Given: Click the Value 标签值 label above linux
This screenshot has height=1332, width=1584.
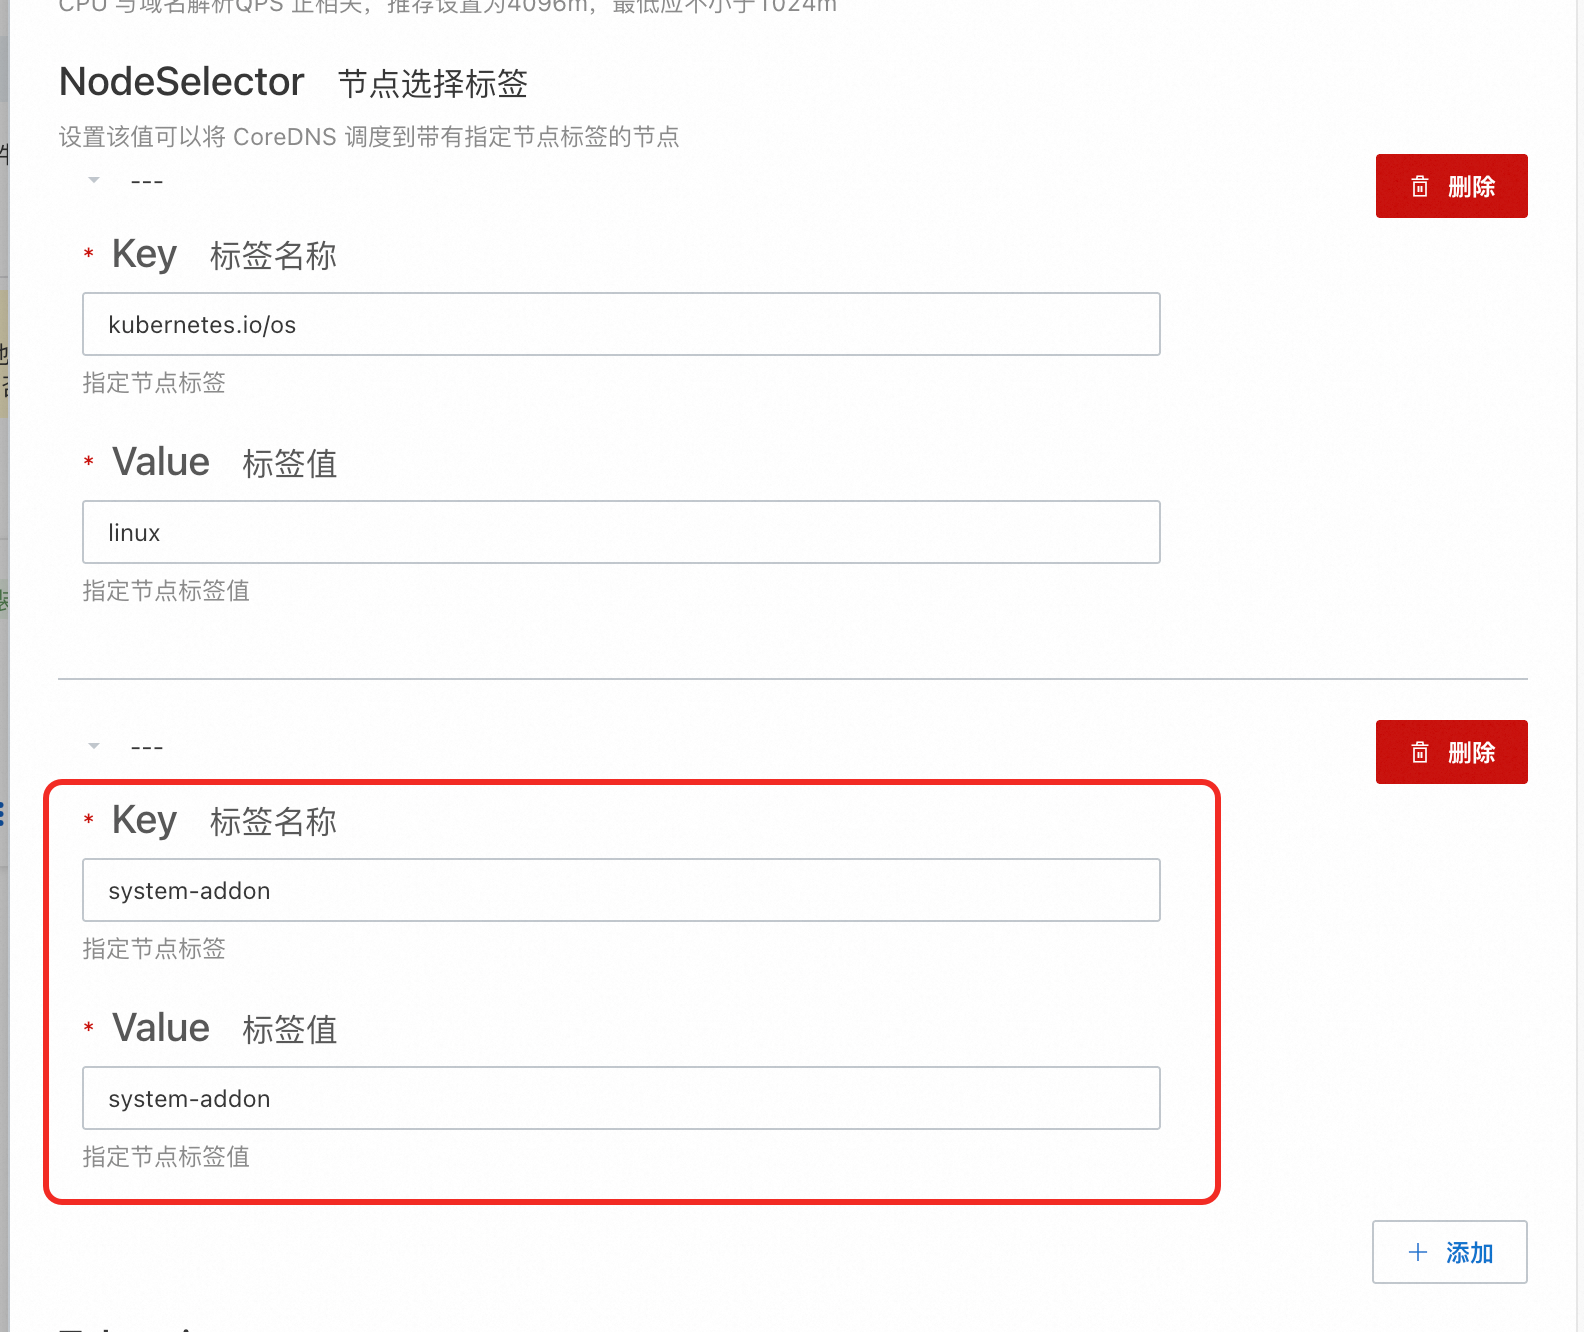Looking at the screenshot, I should [224, 463].
